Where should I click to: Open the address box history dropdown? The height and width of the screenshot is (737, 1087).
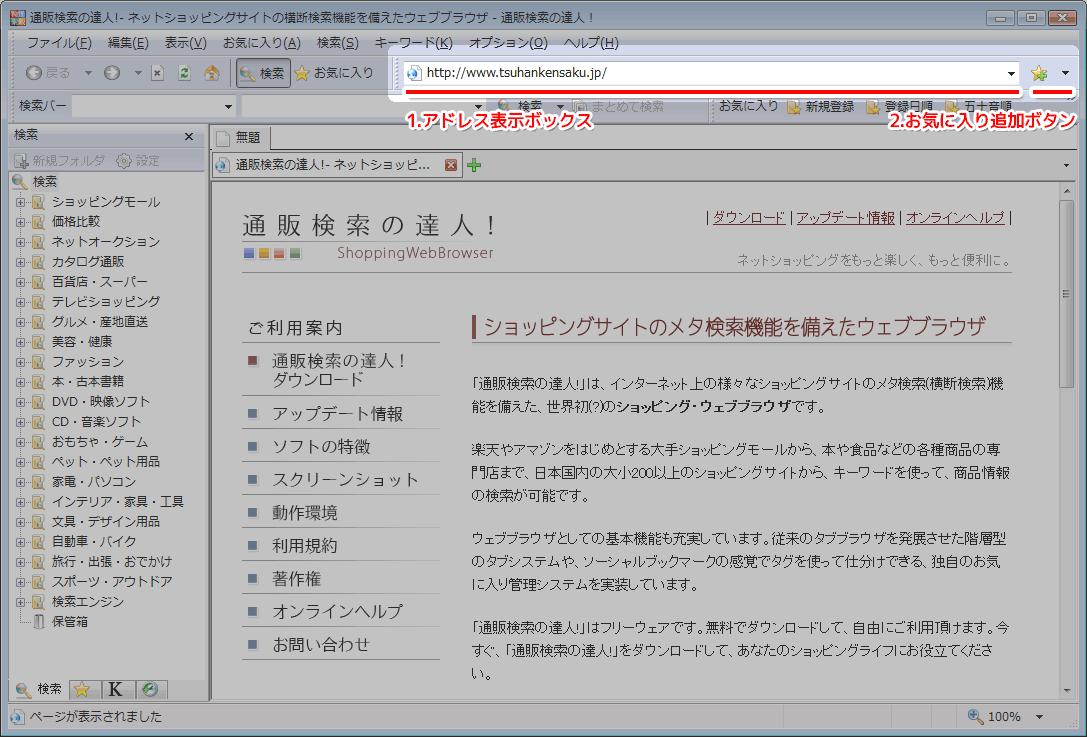1011,73
